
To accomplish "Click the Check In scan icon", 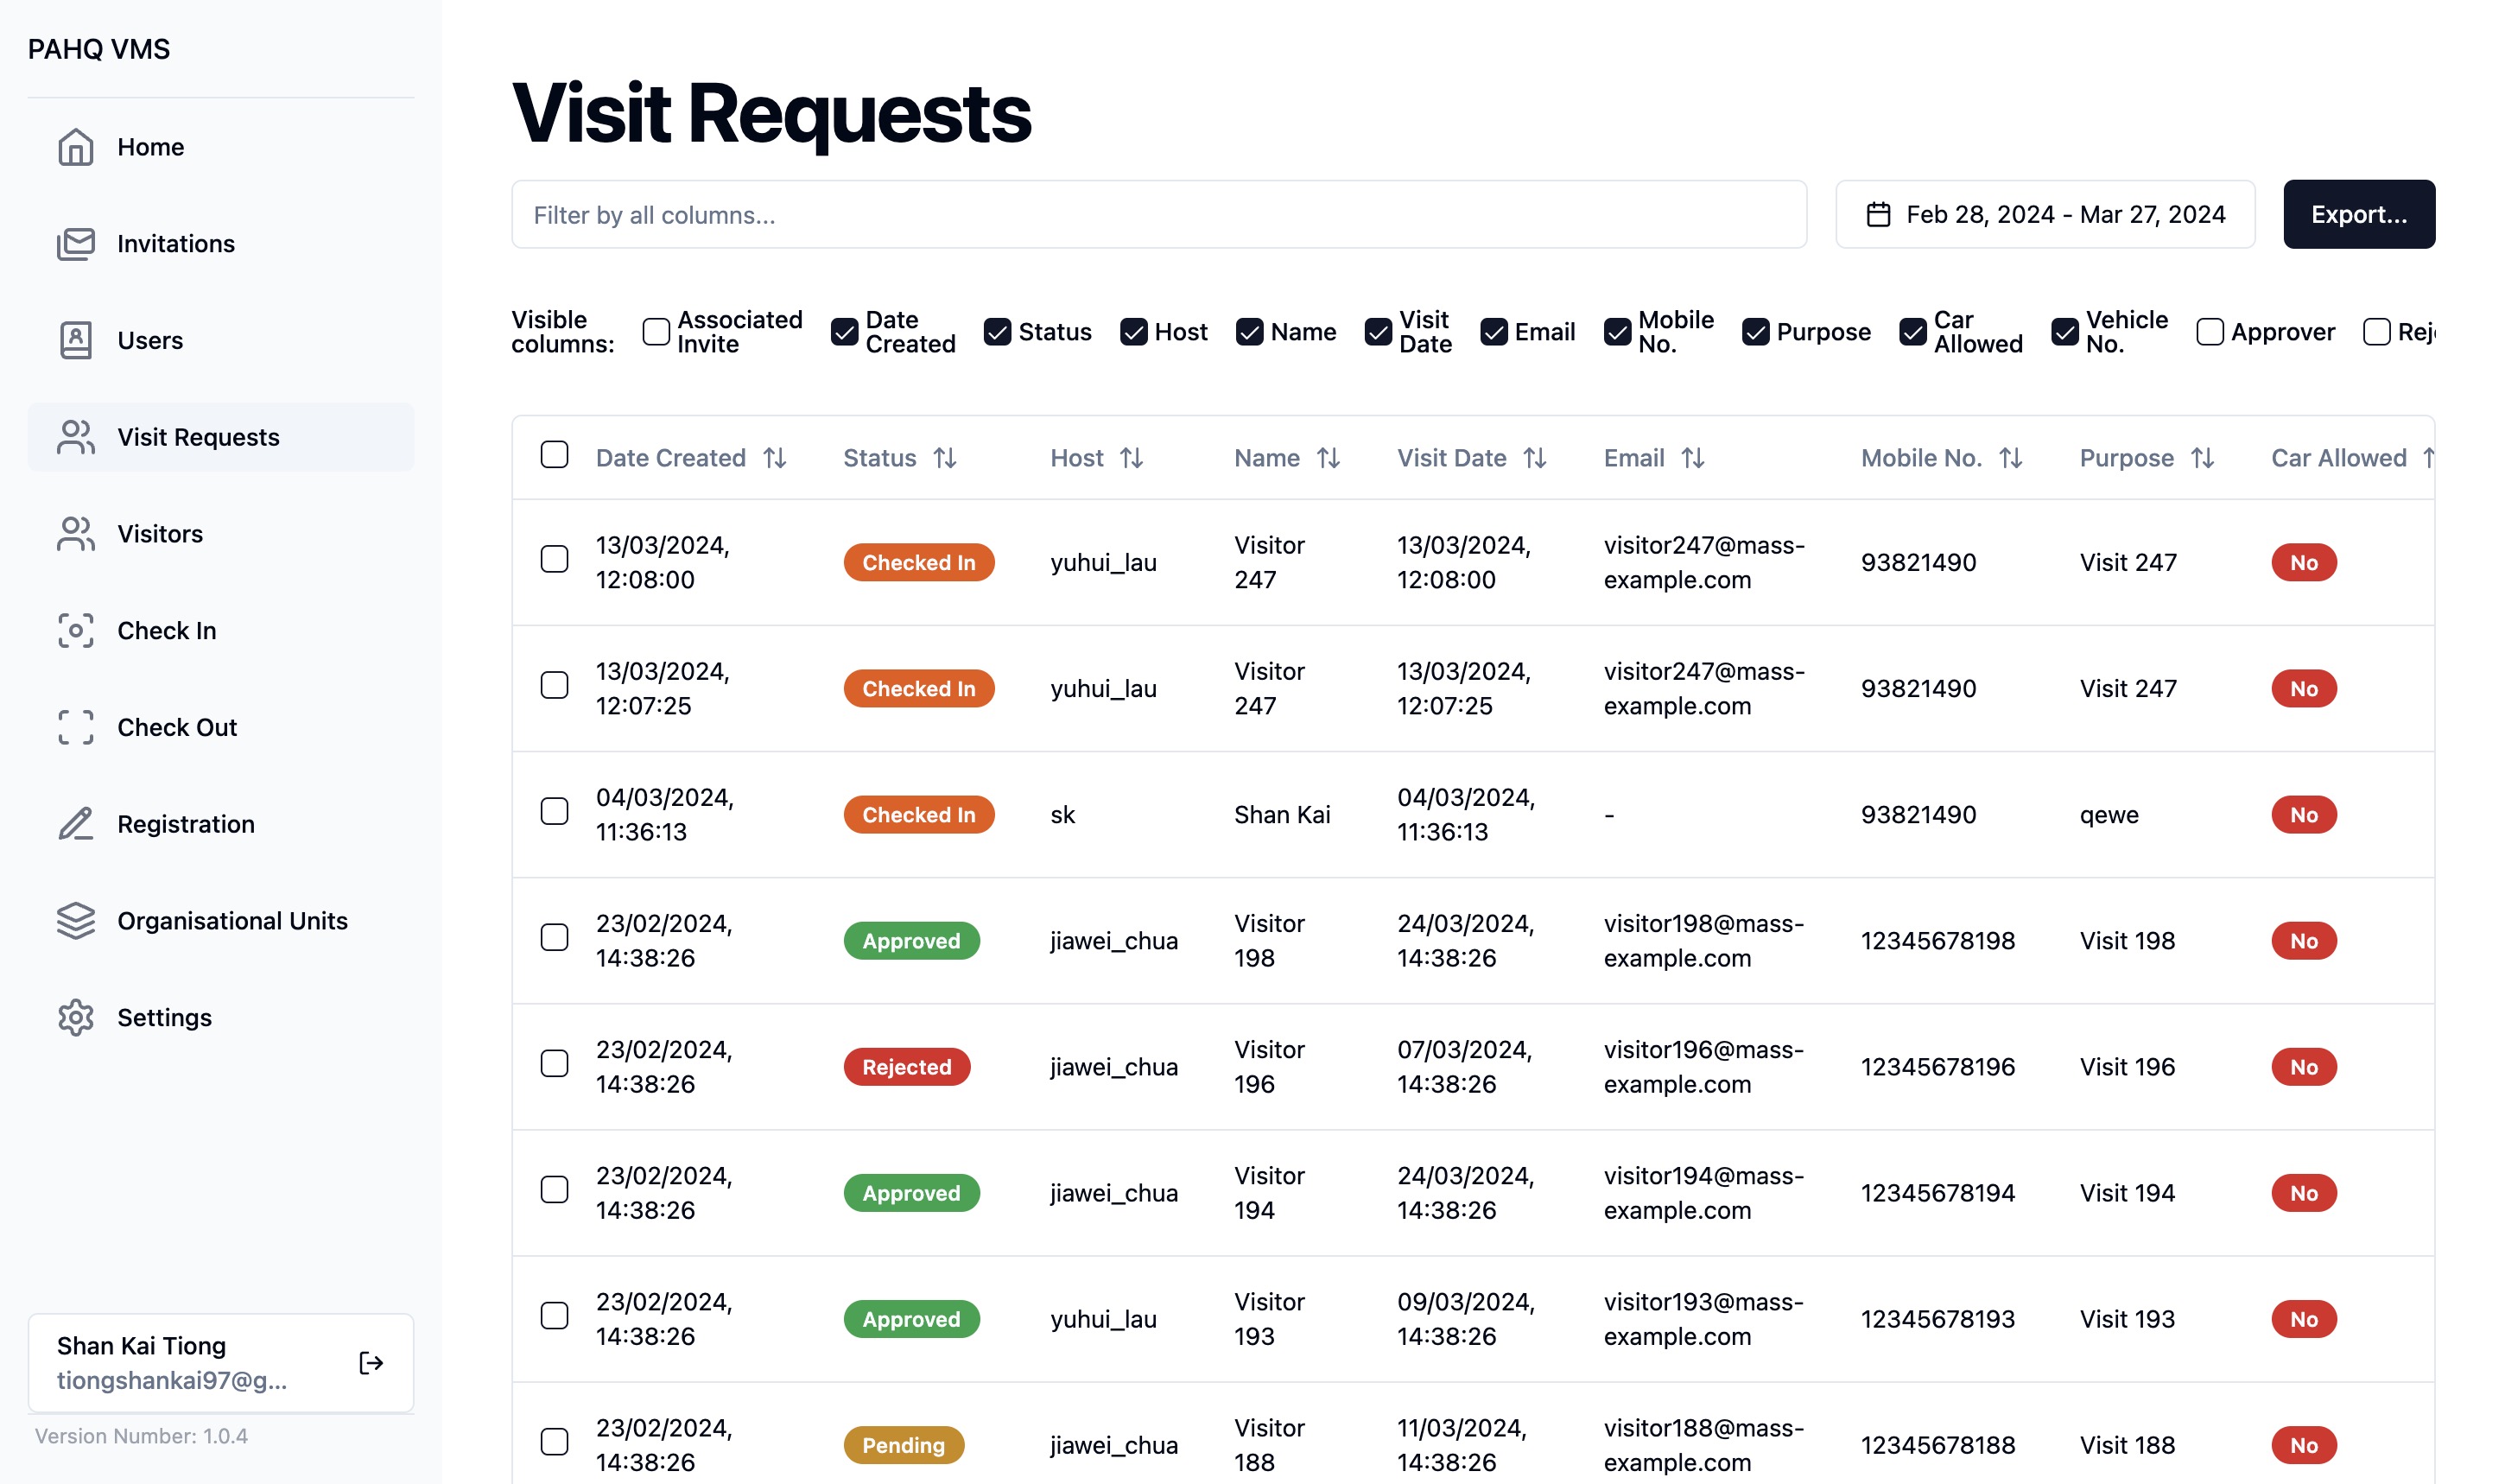I will click(75, 631).
